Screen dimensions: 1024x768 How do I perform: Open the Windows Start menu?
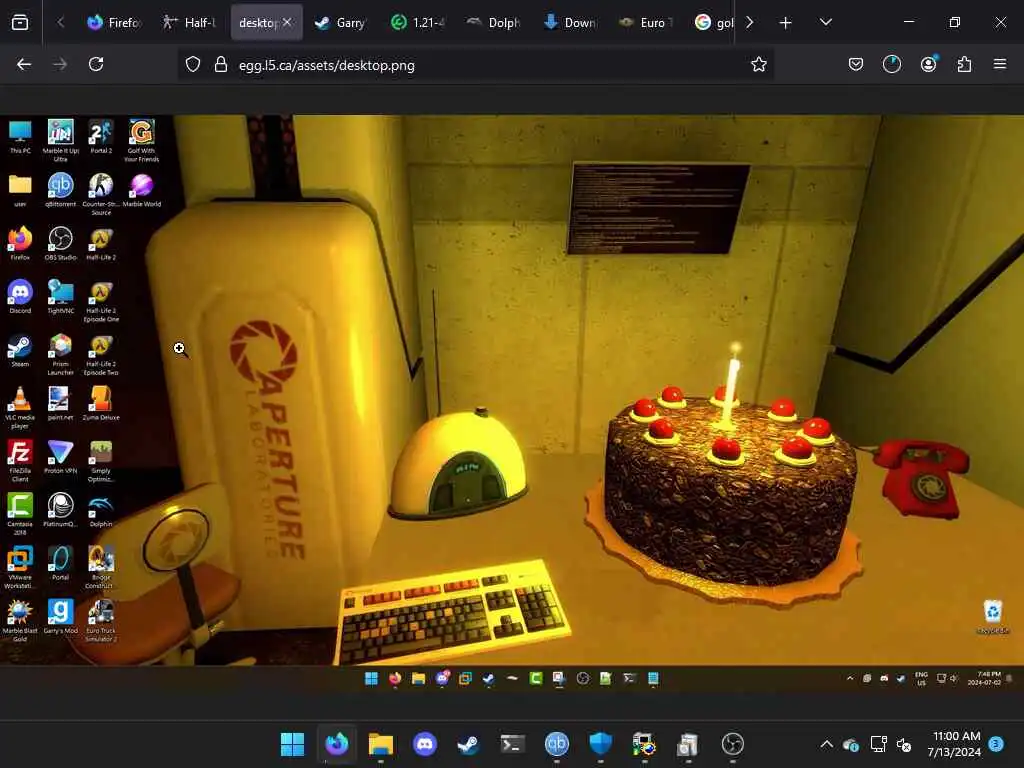pyautogui.click(x=292, y=744)
